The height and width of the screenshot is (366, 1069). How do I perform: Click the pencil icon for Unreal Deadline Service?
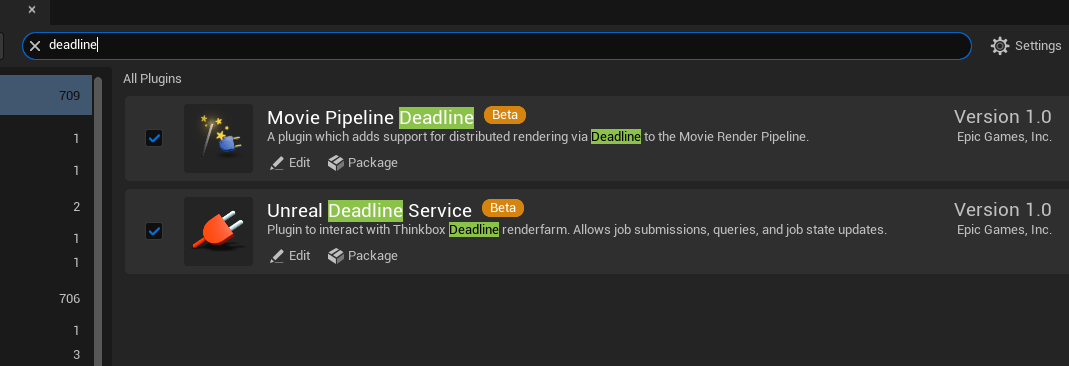(276, 256)
